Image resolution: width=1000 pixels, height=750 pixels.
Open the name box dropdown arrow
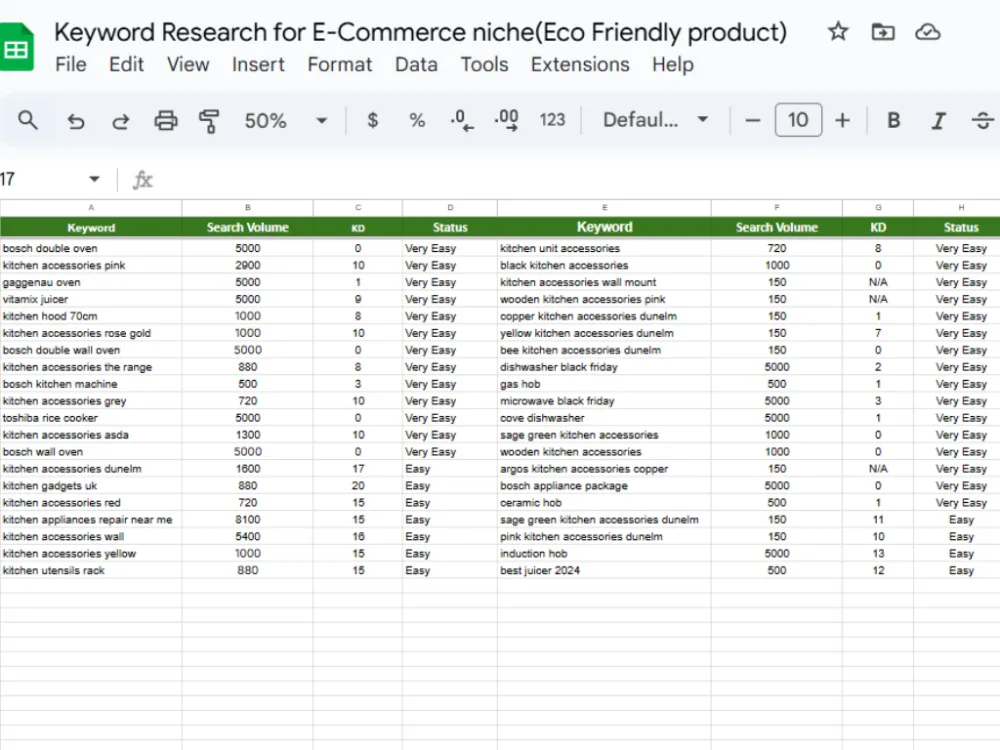pyautogui.click(x=94, y=179)
